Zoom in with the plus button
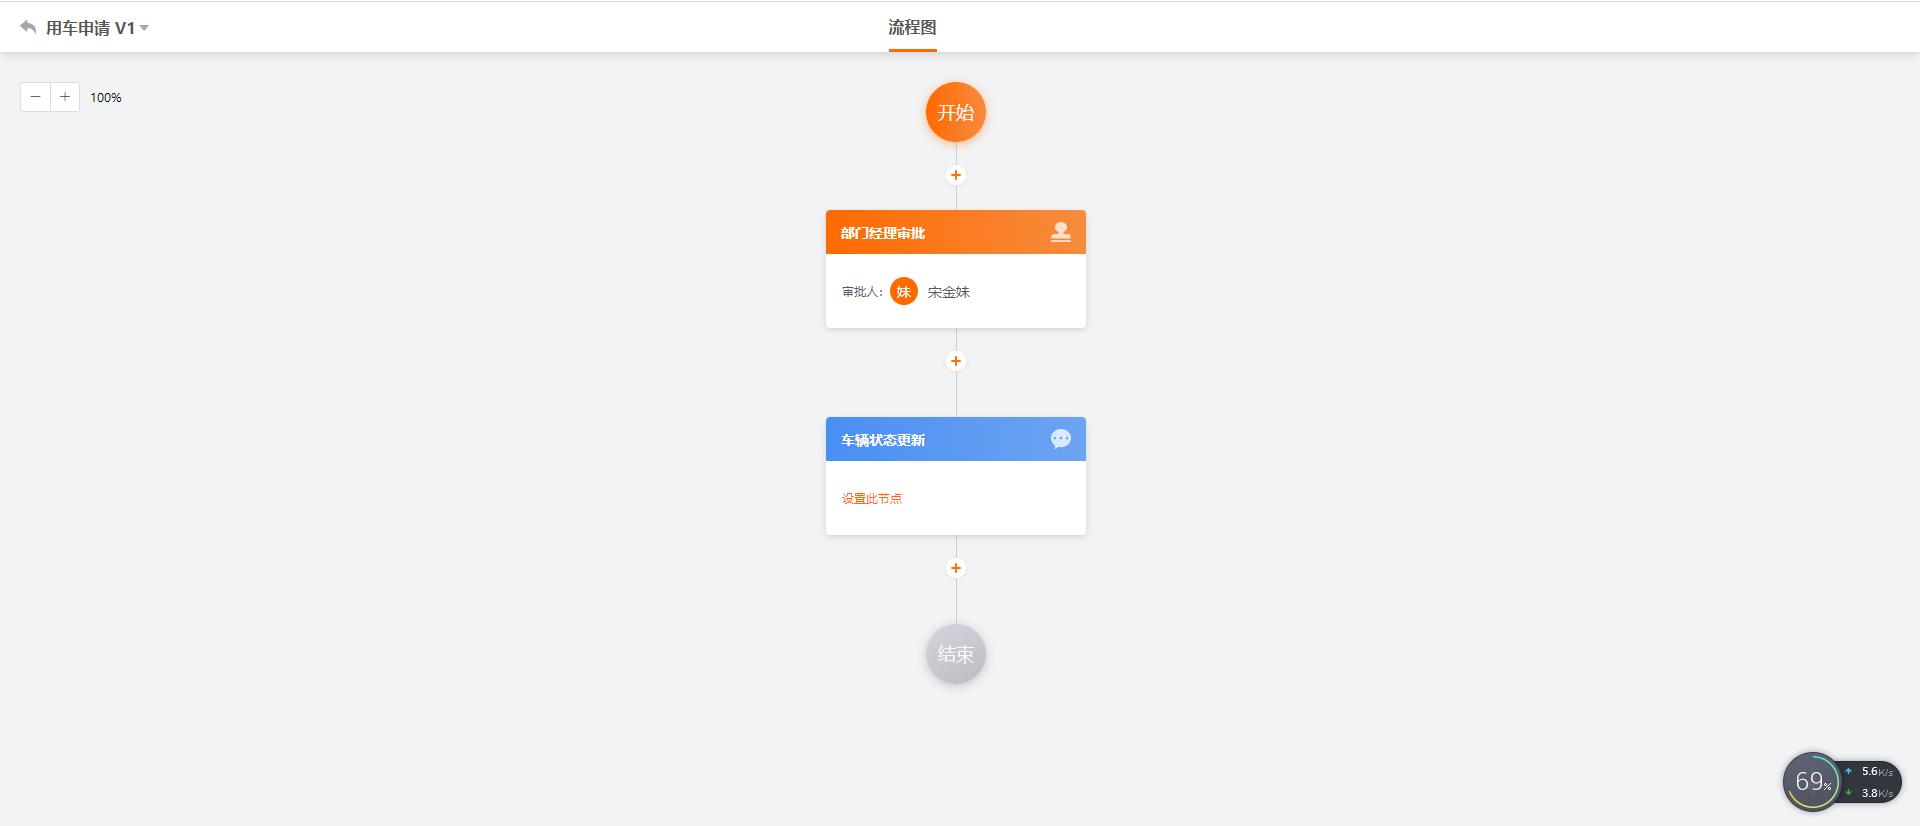Image resolution: width=1920 pixels, height=826 pixels. point(65,97)
